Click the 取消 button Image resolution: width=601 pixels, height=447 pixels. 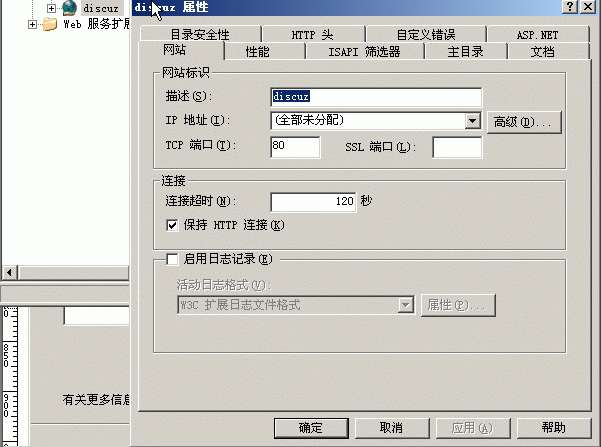tap(392, 428)
